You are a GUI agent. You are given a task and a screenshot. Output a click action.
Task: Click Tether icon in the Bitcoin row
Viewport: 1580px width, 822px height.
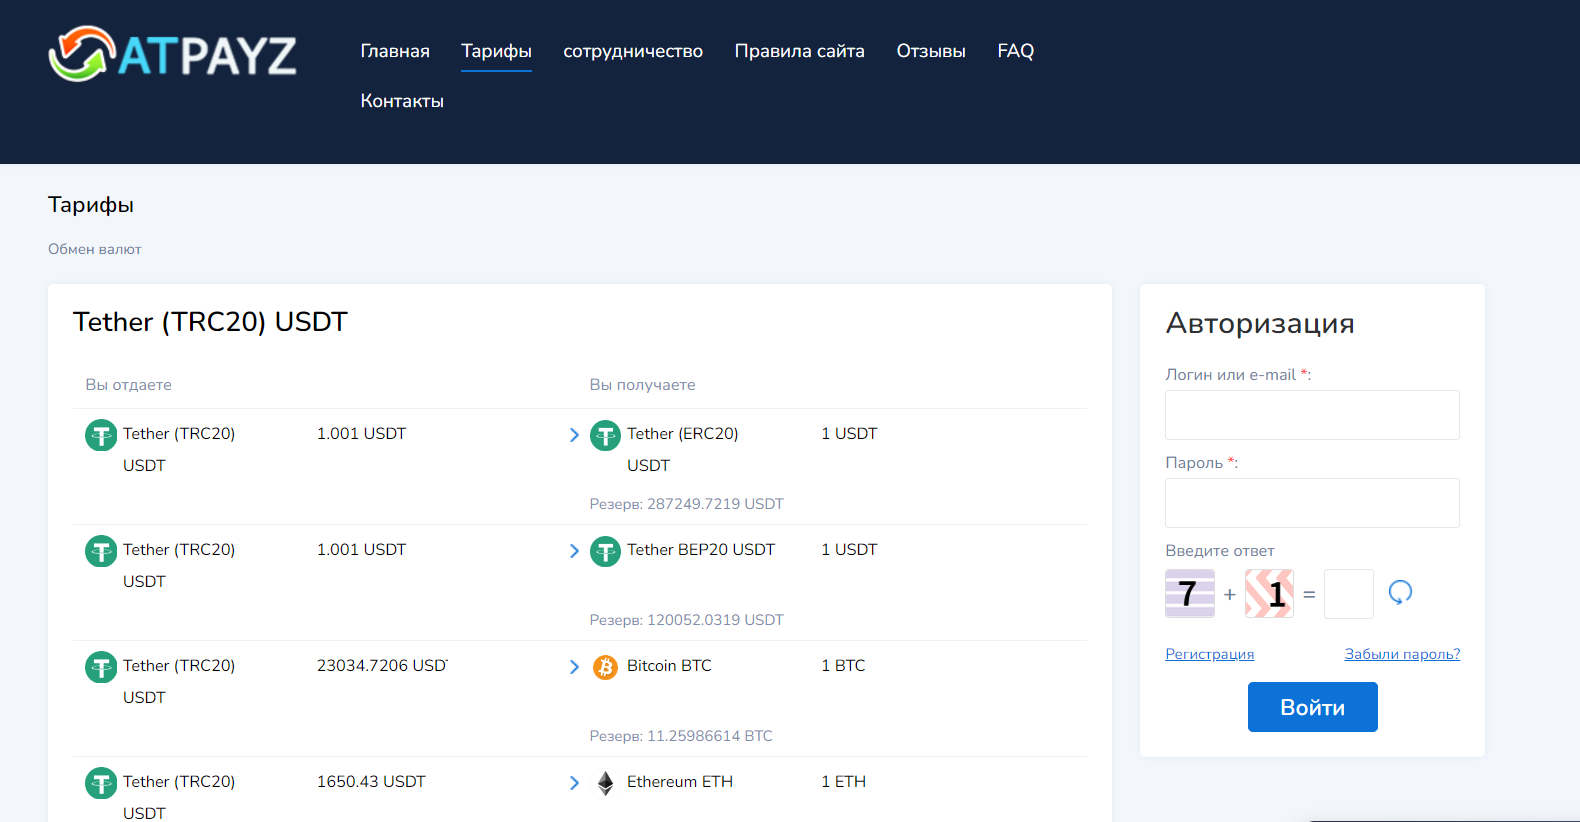[x=101, y=667]
